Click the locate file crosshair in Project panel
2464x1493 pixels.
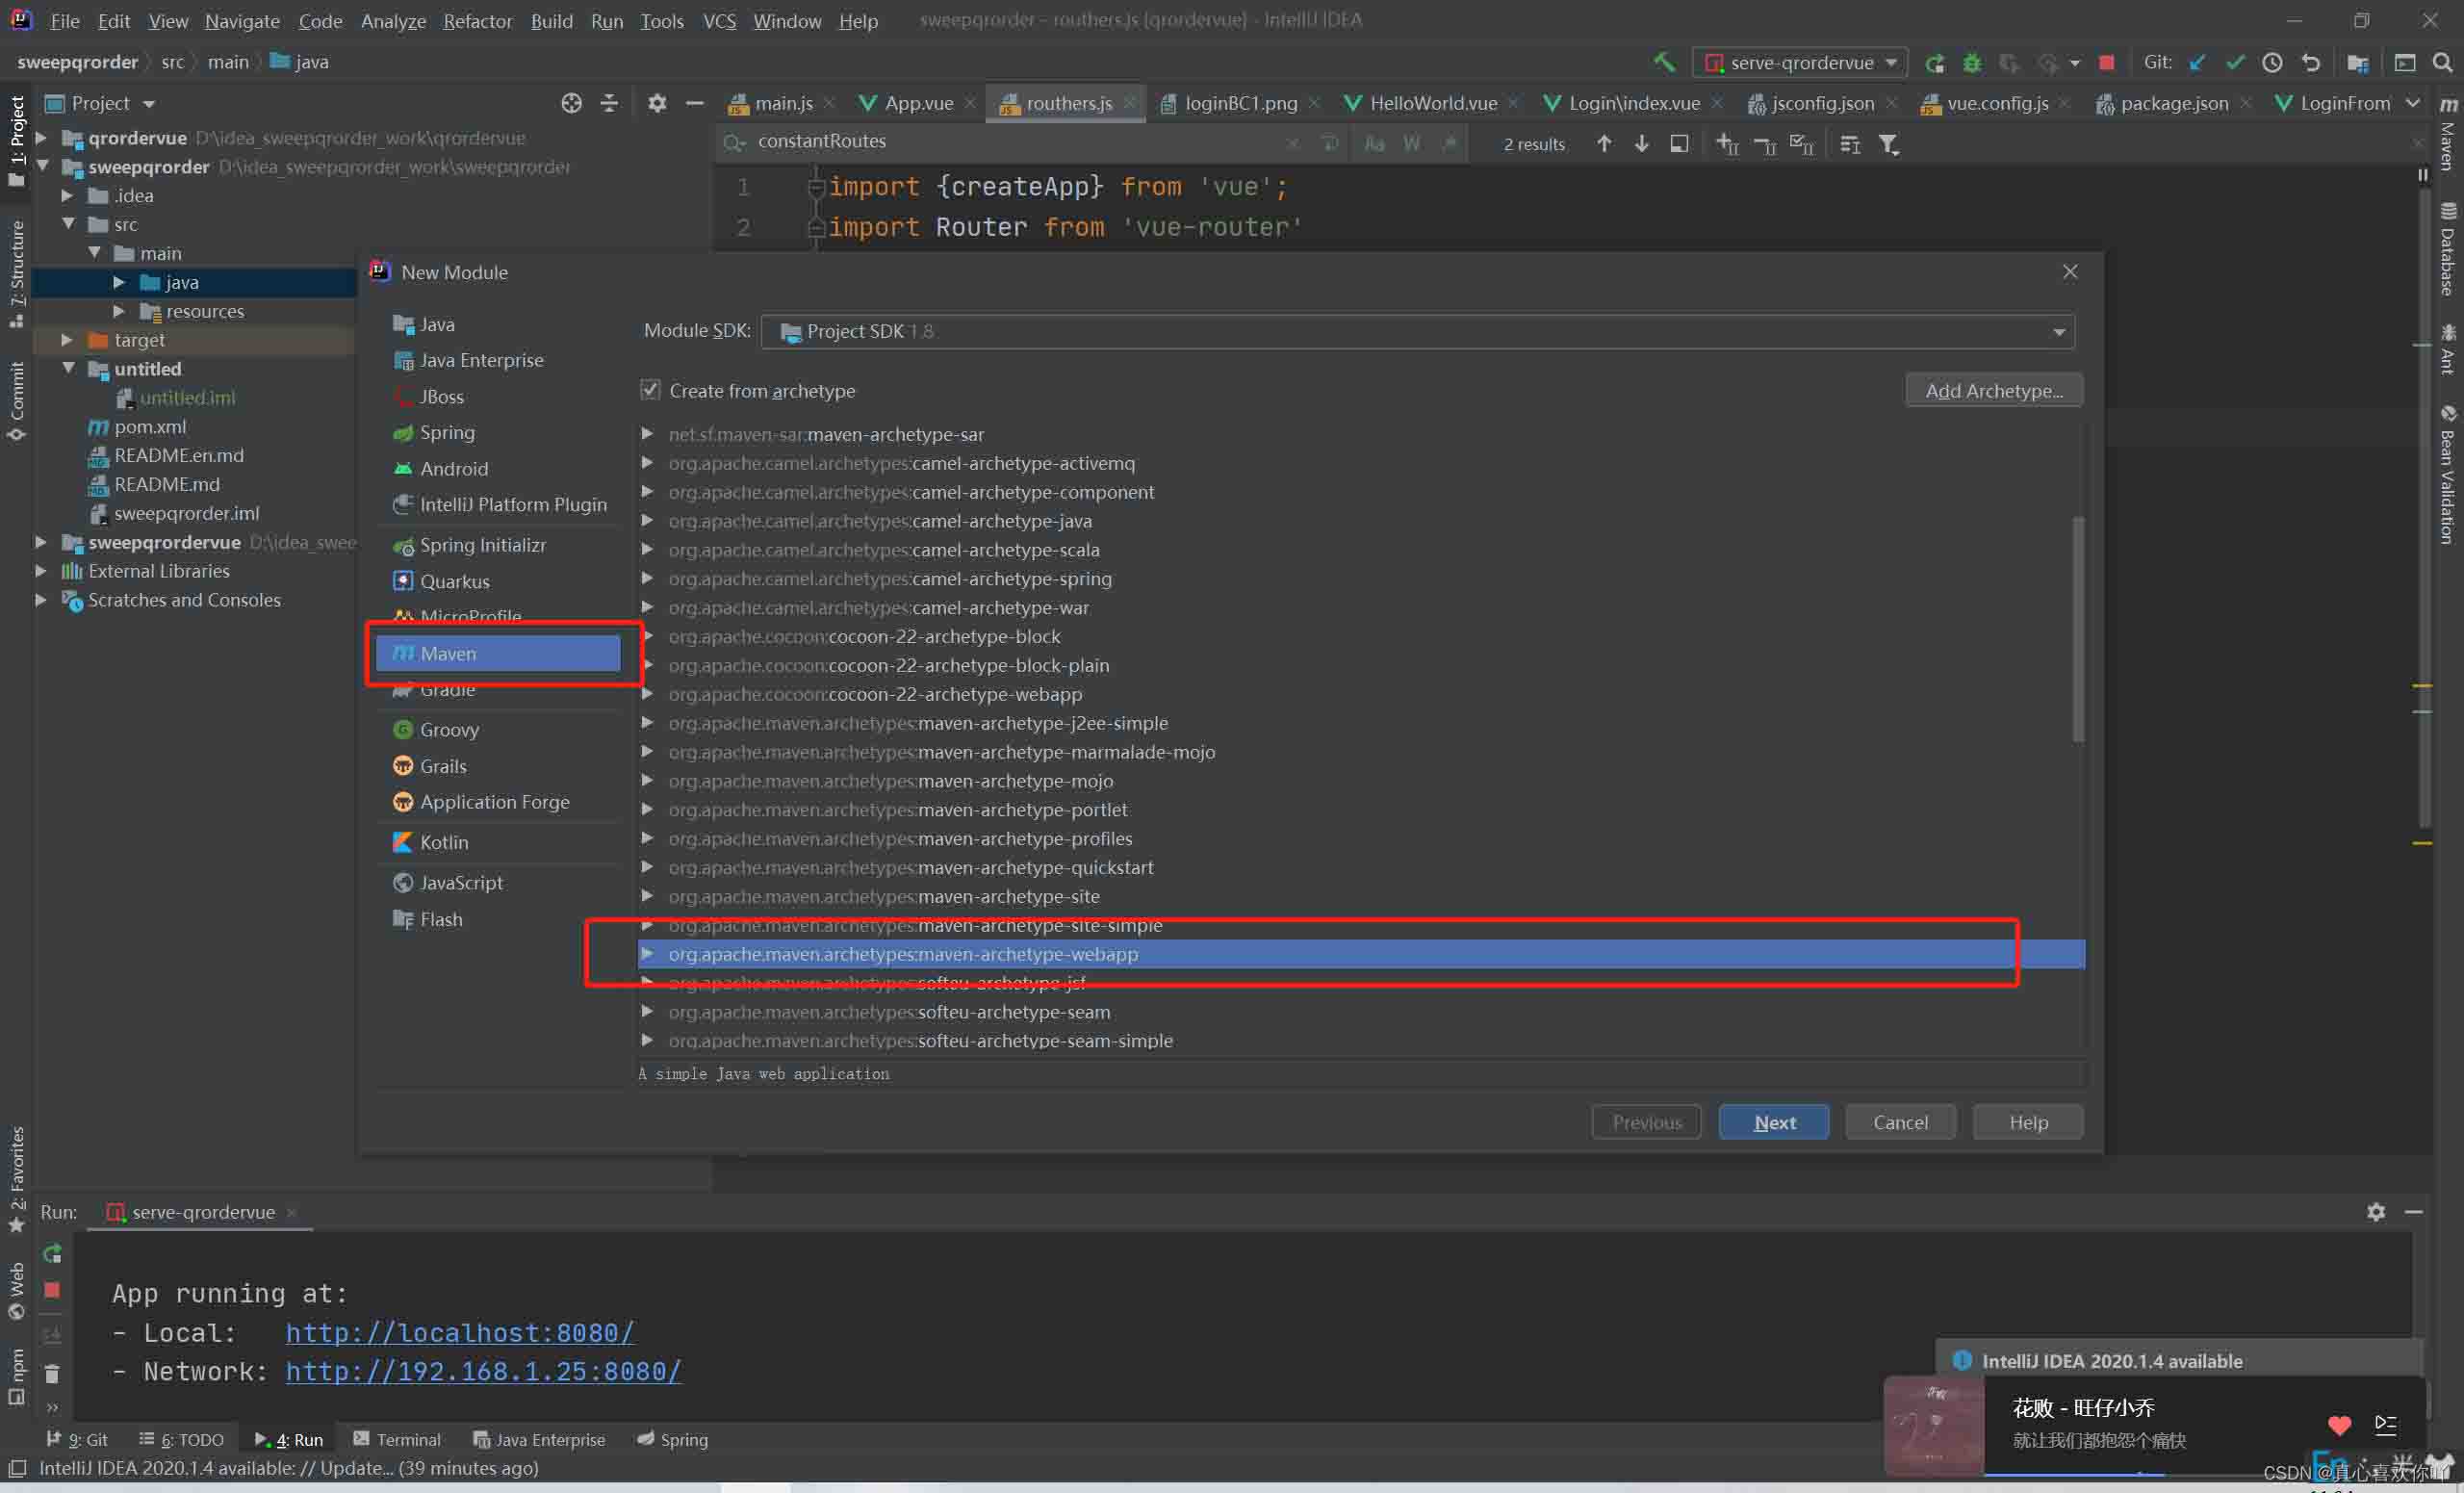571,103
